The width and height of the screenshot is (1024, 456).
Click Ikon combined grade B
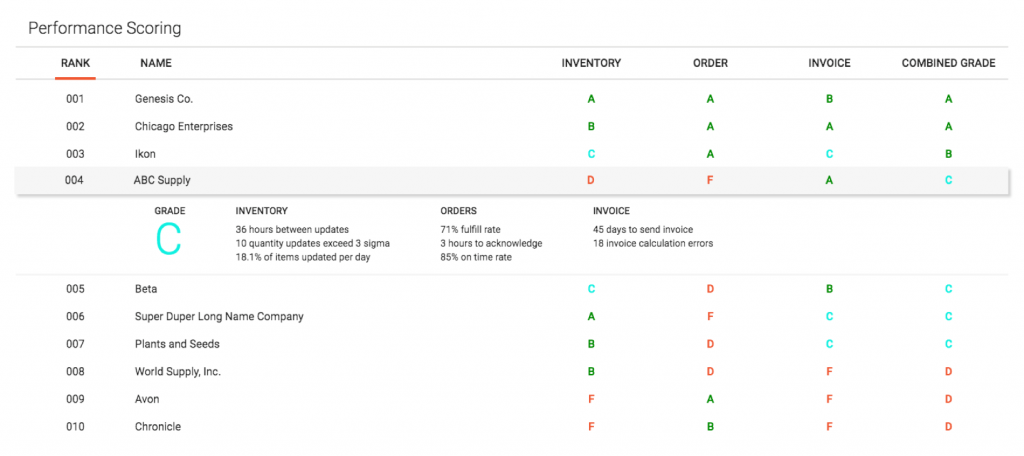(x=948, y=154)
